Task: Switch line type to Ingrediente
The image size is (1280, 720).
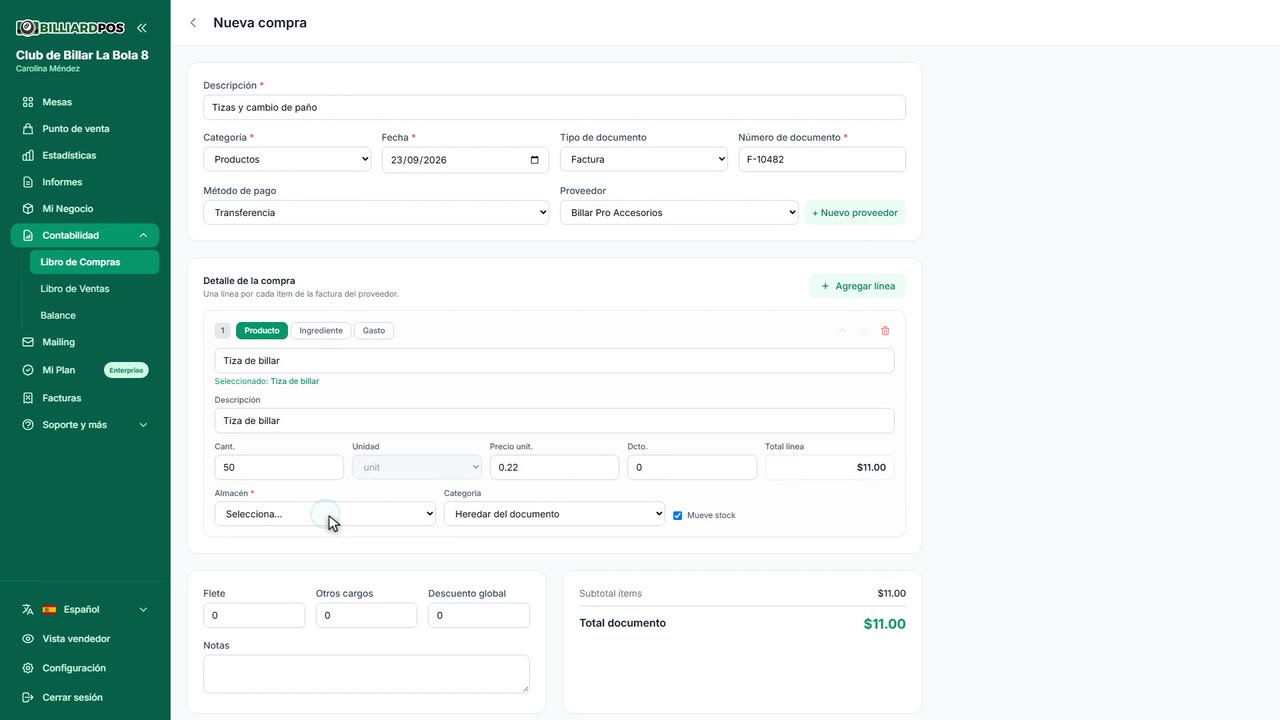Action: coord(321,331)
